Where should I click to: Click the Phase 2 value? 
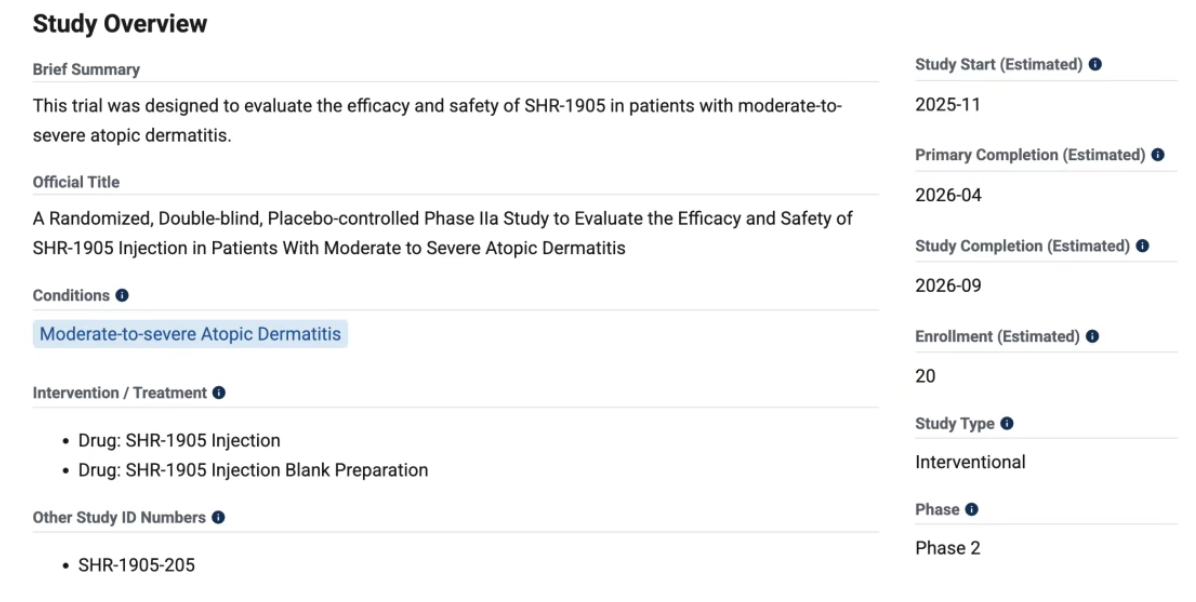(x=947, y=548)
